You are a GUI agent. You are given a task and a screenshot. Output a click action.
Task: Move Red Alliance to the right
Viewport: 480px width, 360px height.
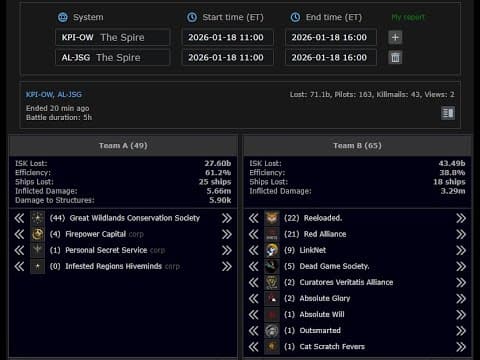[x=461, y=234]
